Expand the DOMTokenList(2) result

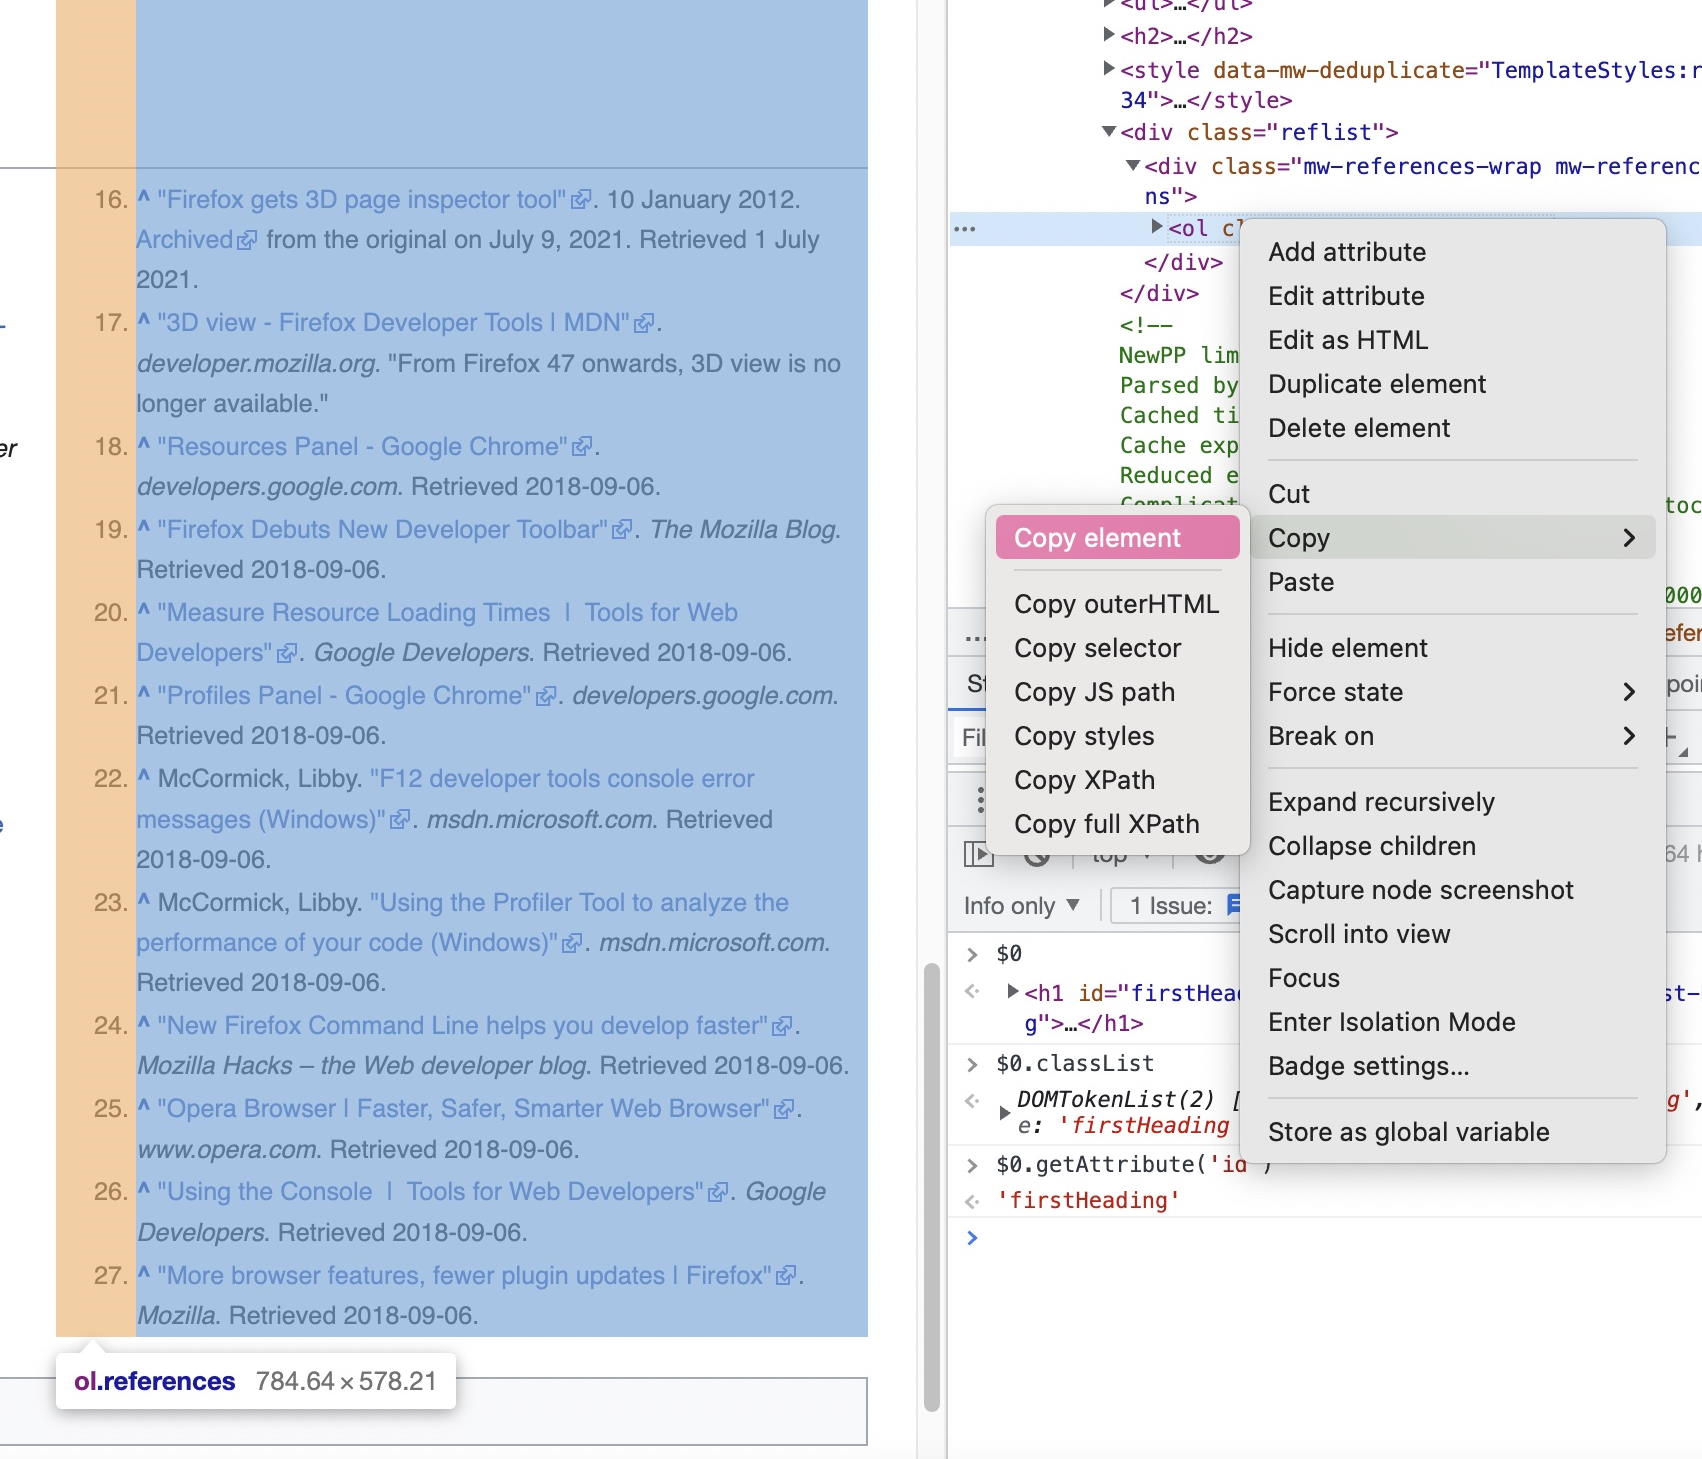click(1004, 1112)
